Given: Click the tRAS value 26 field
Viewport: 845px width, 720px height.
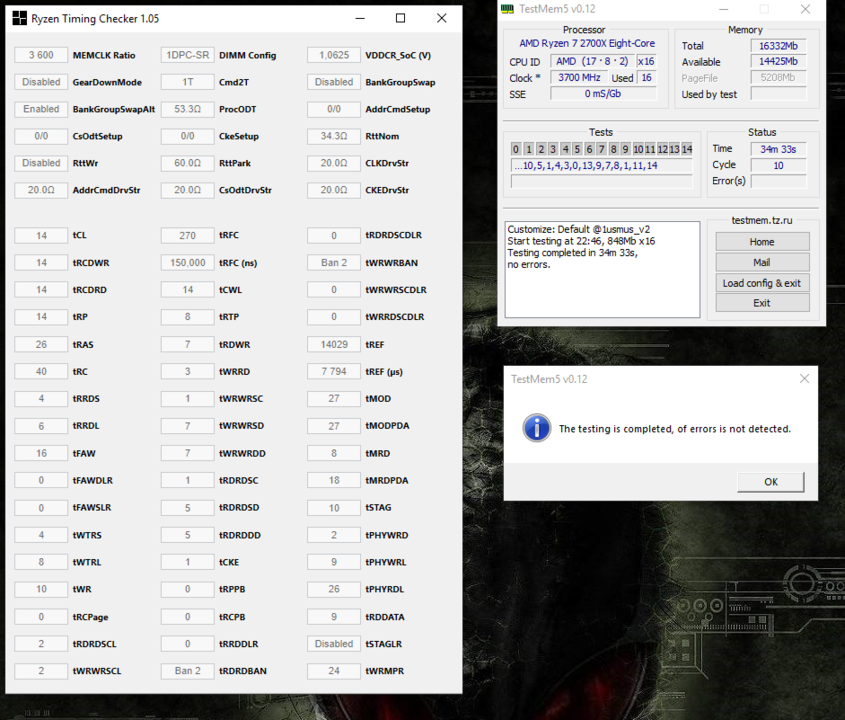Looking at the screenshot, I should click(x=41, y=344).
